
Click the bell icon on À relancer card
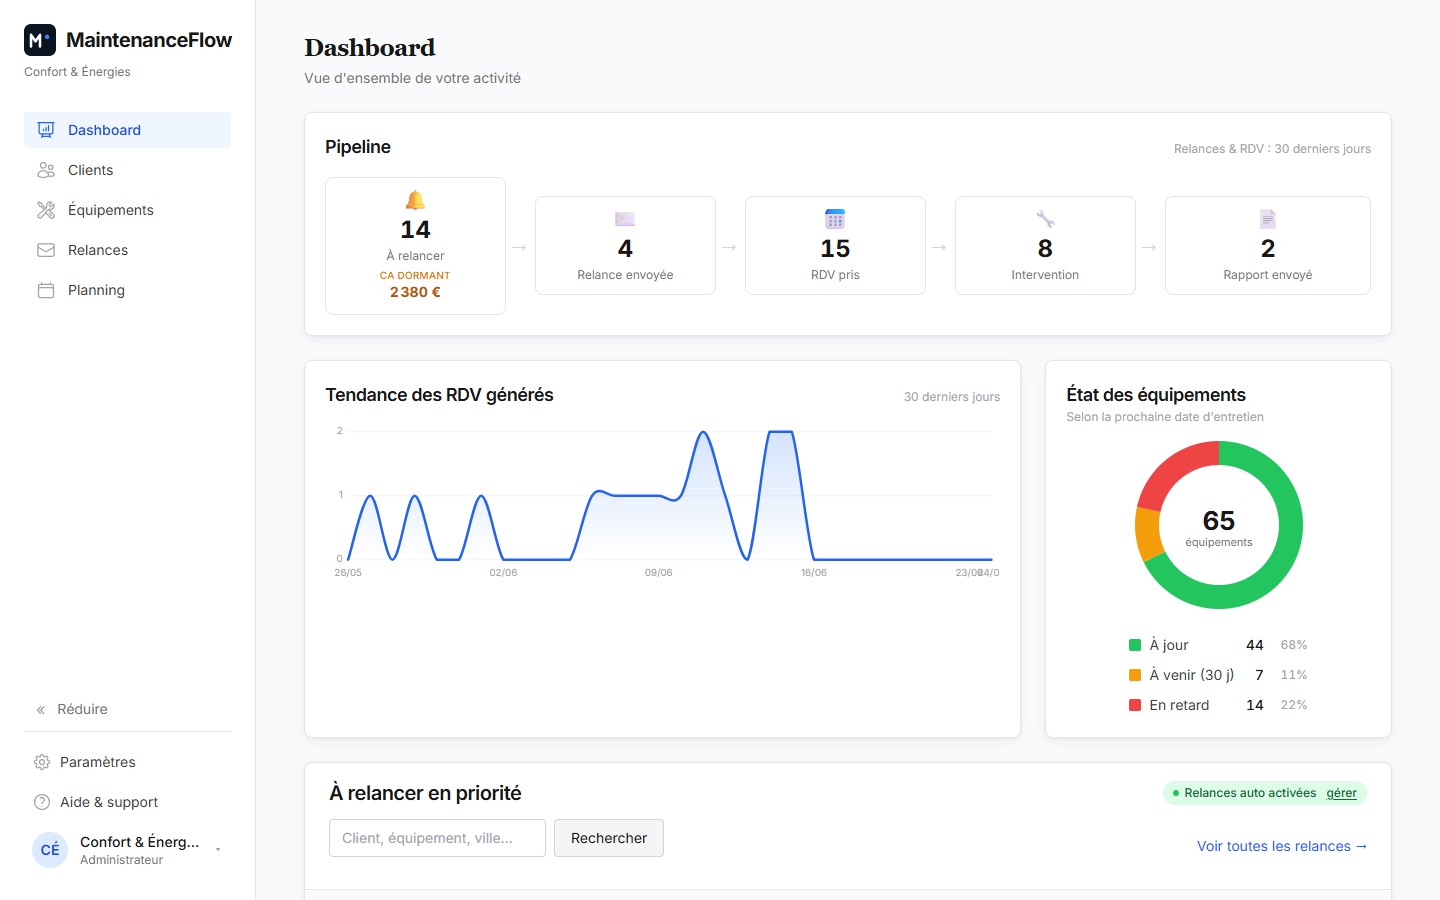click(415, 200)
